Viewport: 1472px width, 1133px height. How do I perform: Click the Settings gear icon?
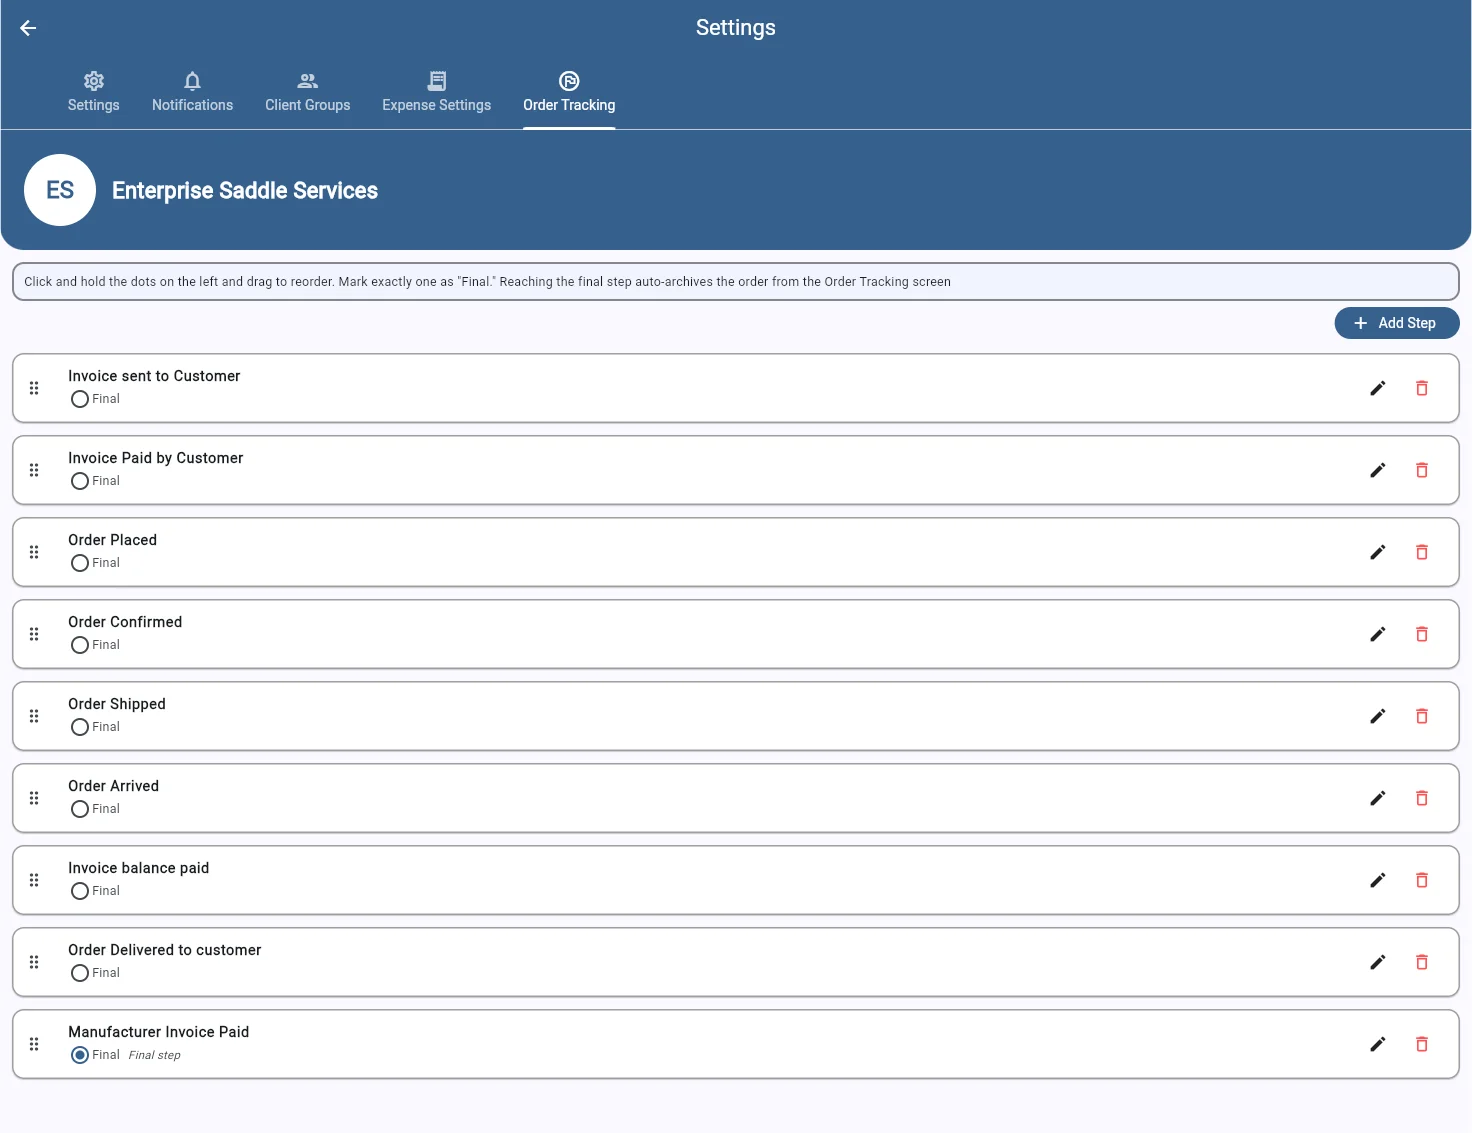(x=93, y=80)
